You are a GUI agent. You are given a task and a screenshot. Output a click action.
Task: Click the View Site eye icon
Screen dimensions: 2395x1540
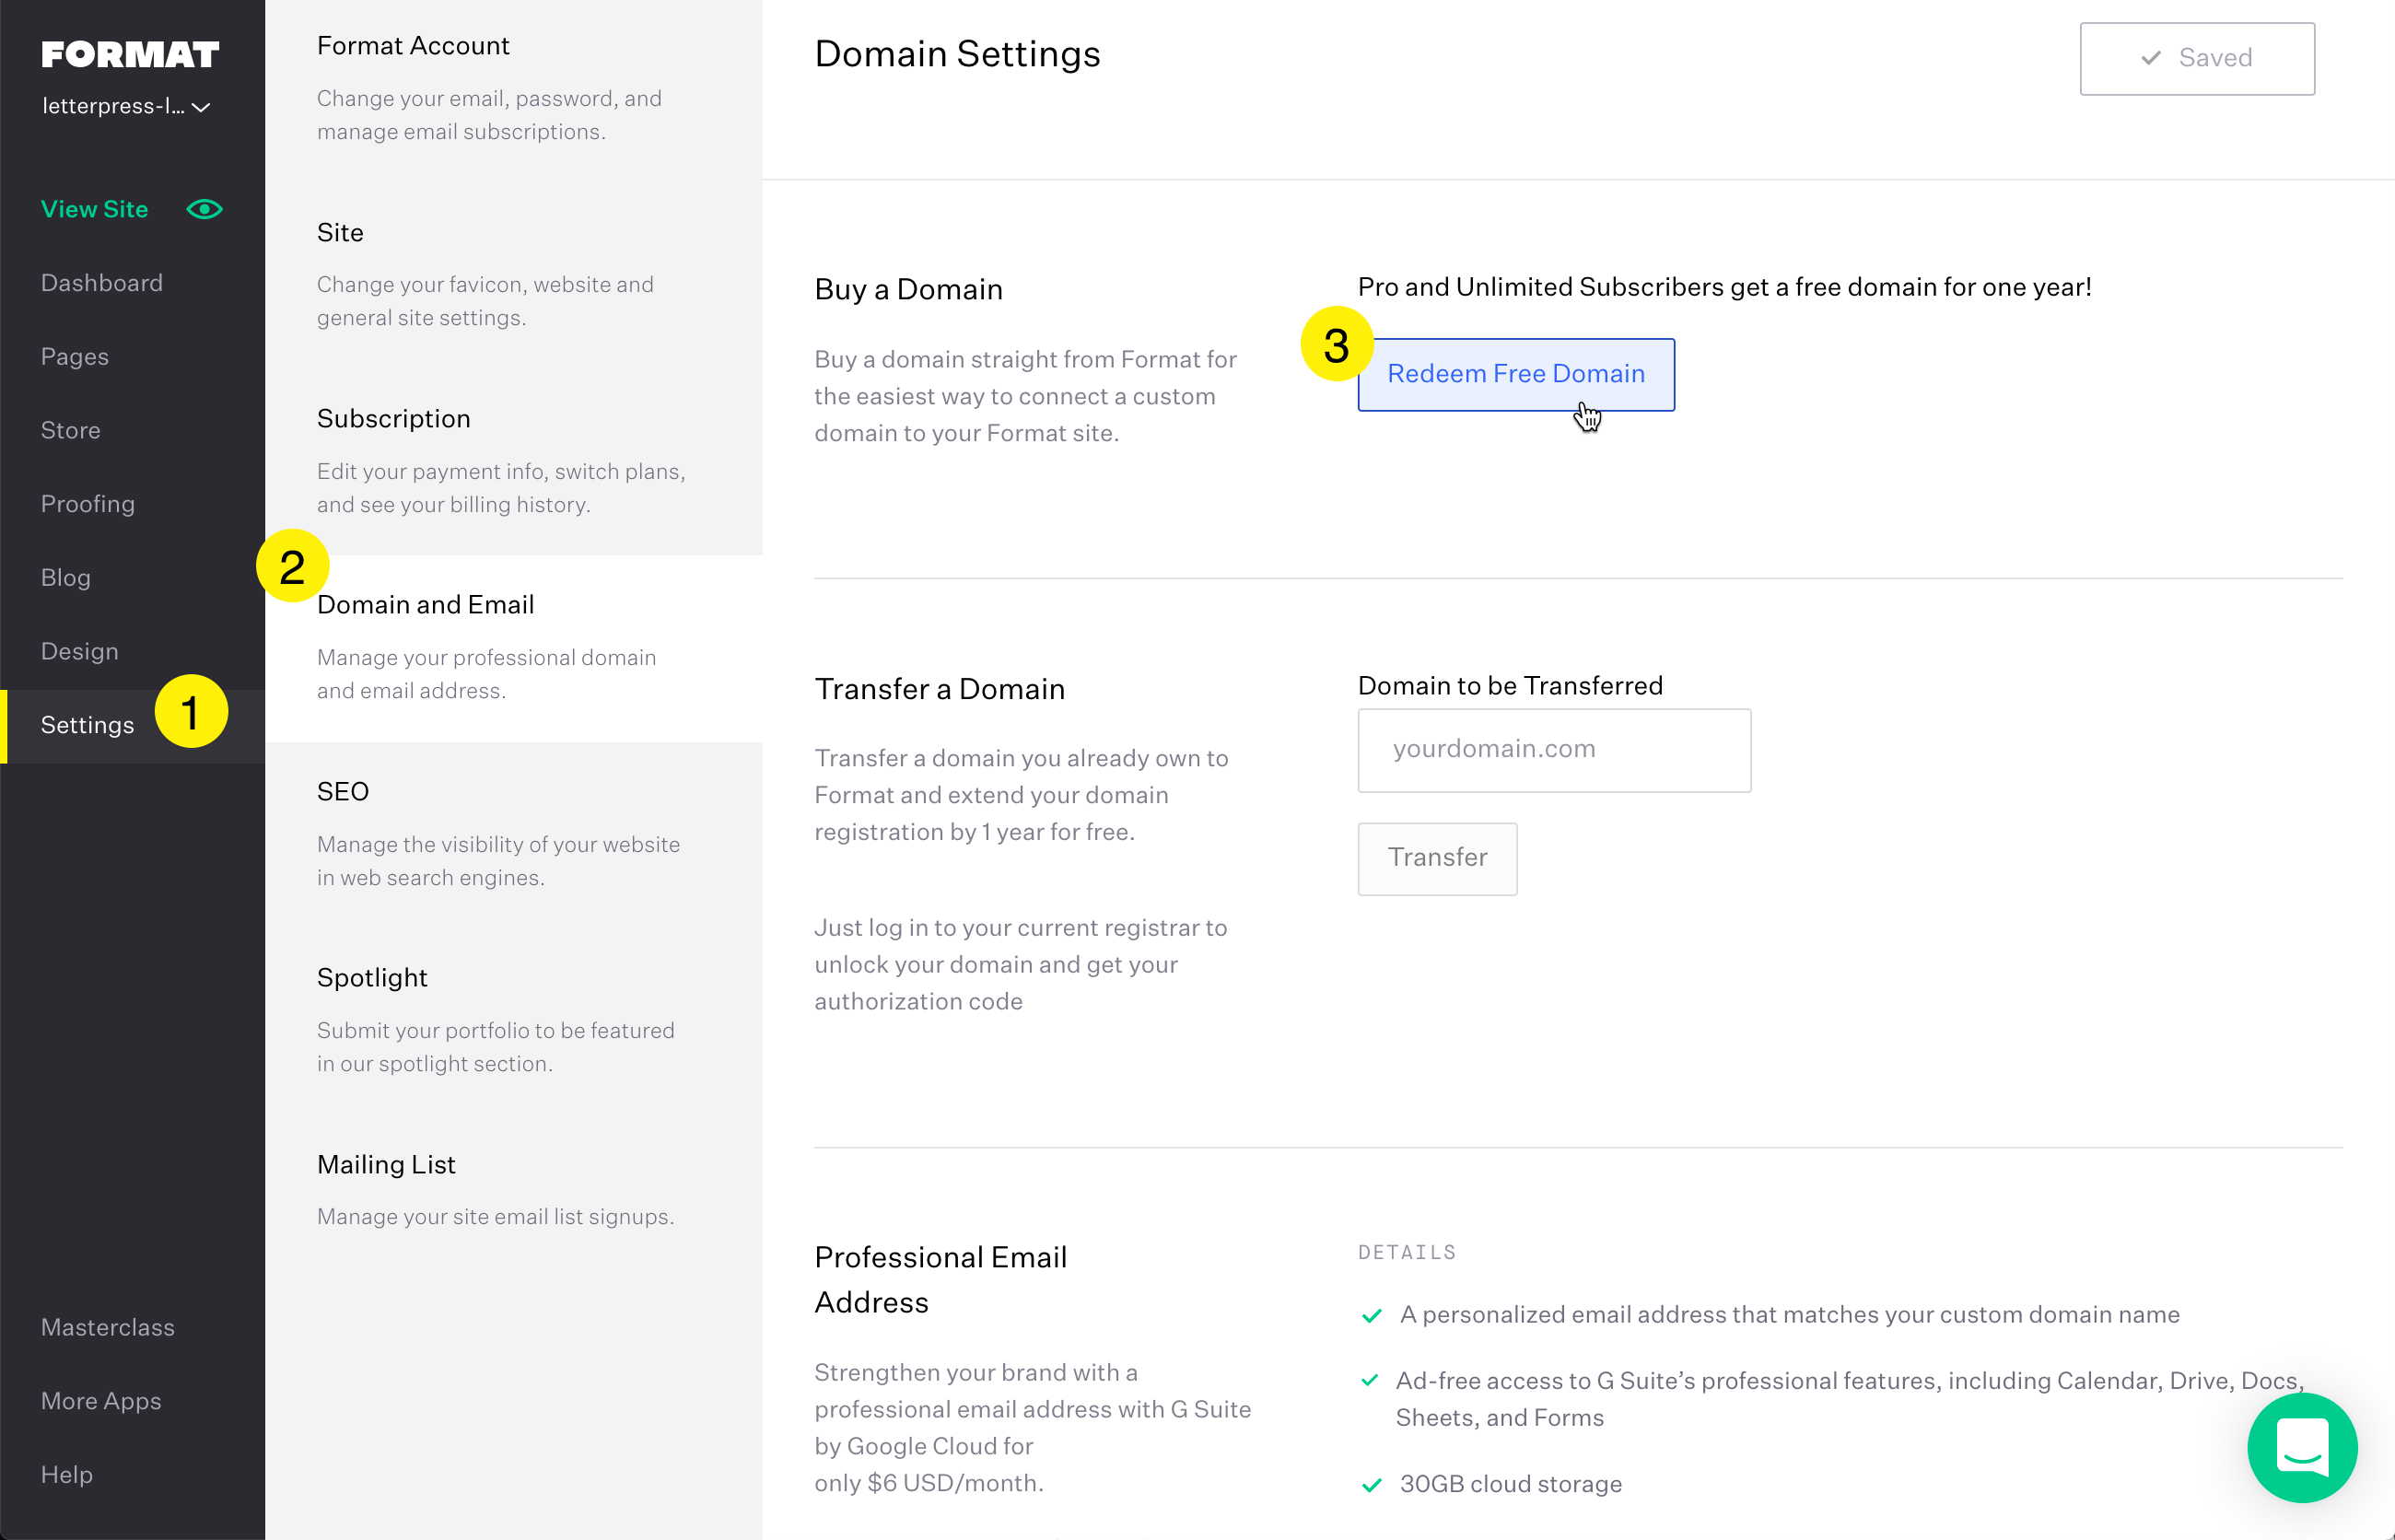pyautogui.click(x=204, y=209)
